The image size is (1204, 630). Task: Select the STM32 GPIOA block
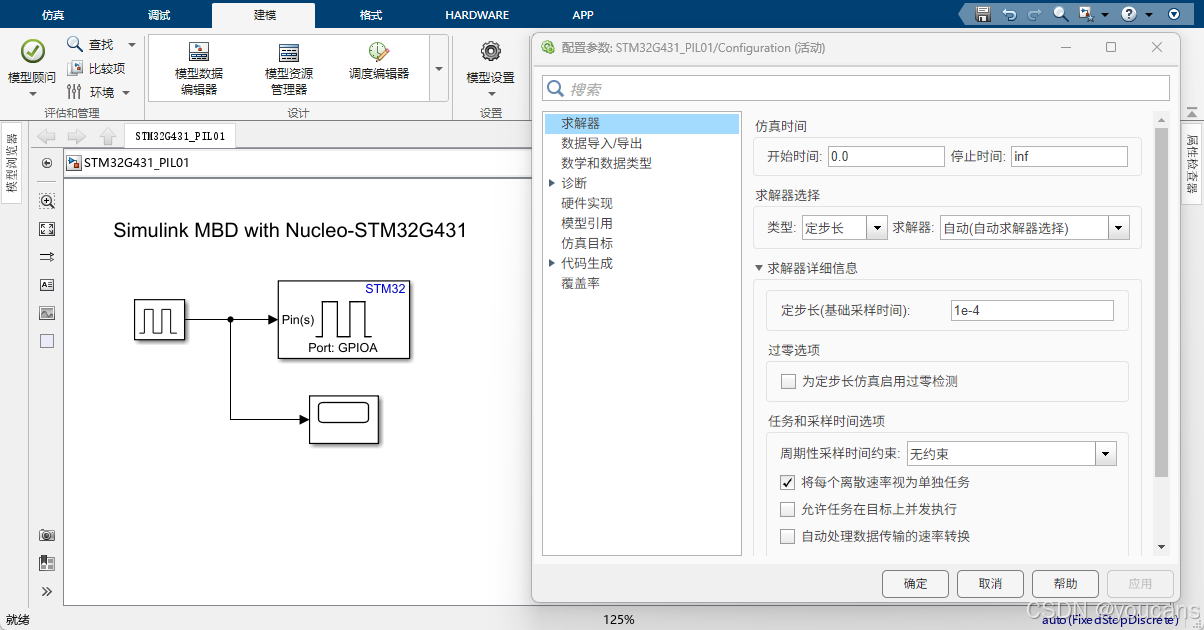[x=345, y=320]
